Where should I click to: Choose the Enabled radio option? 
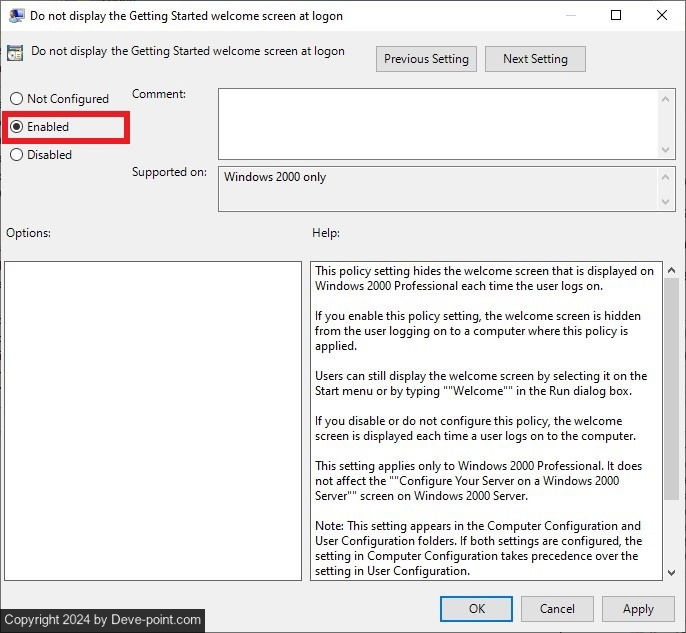(x=16, y=127)
